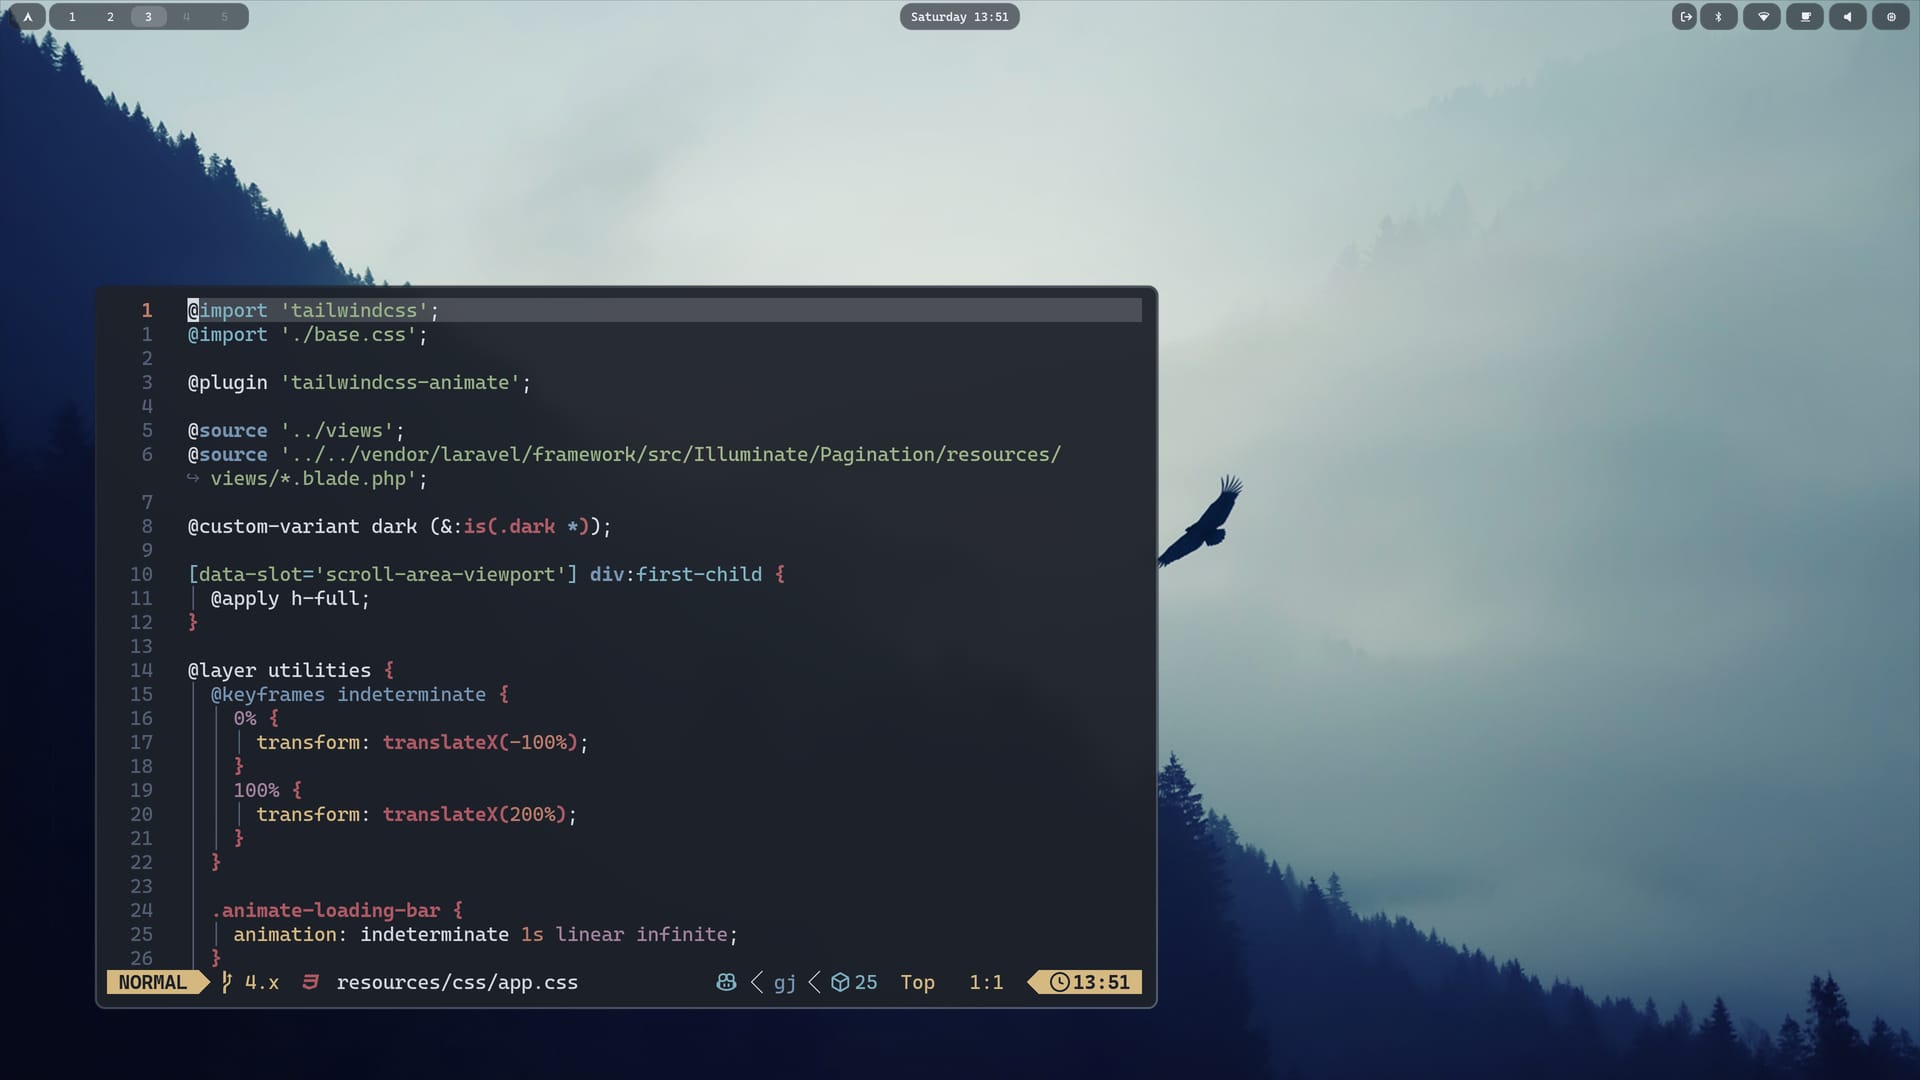
Task: Mute audio via the speaker icon
Action: pos(1848,17)
